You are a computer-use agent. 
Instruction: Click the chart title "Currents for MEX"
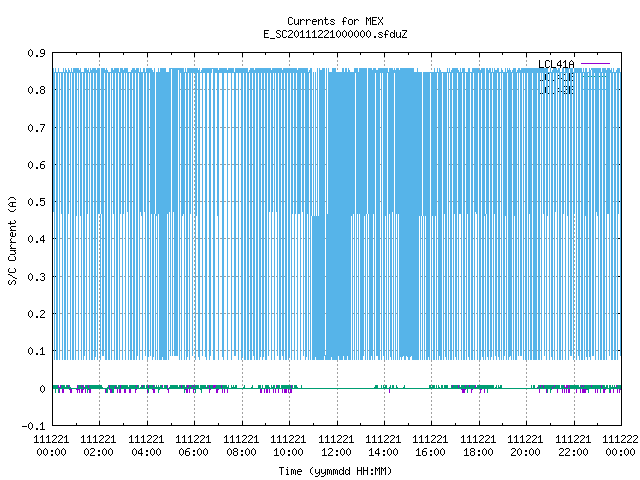[x=335, y=21]
